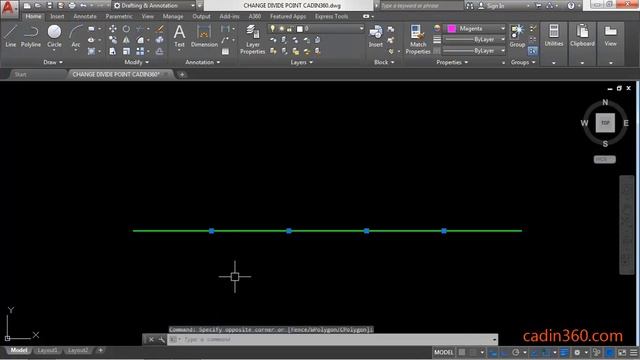The height and width of the screenshot is (360, 640).
Task: Open the first ByLayer lineweight dropdown
Action: (502, 40)
